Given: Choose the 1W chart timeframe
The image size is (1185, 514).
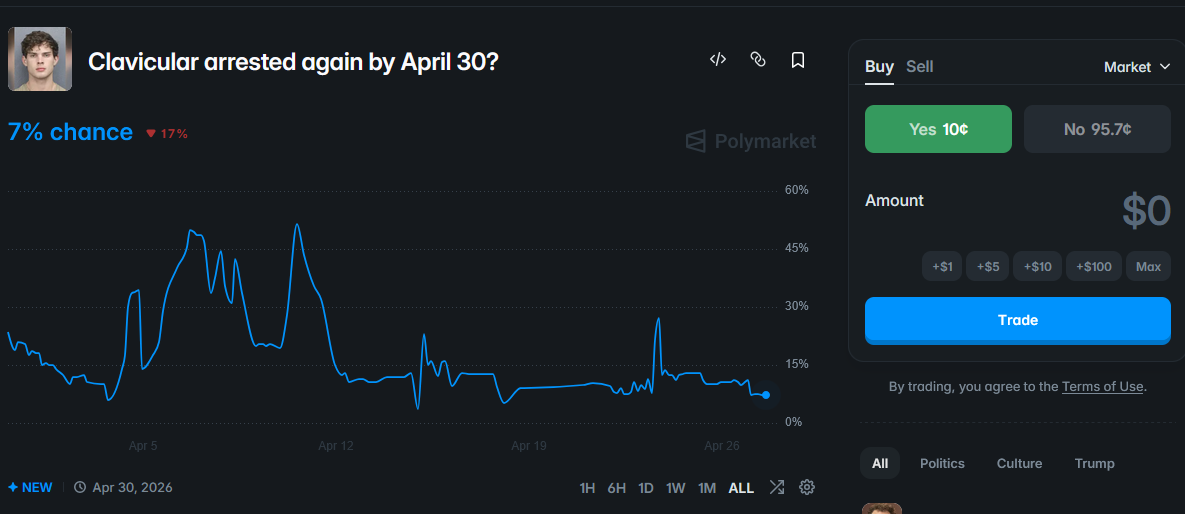Looking at the screenshot, I should (x=676, y=488).
